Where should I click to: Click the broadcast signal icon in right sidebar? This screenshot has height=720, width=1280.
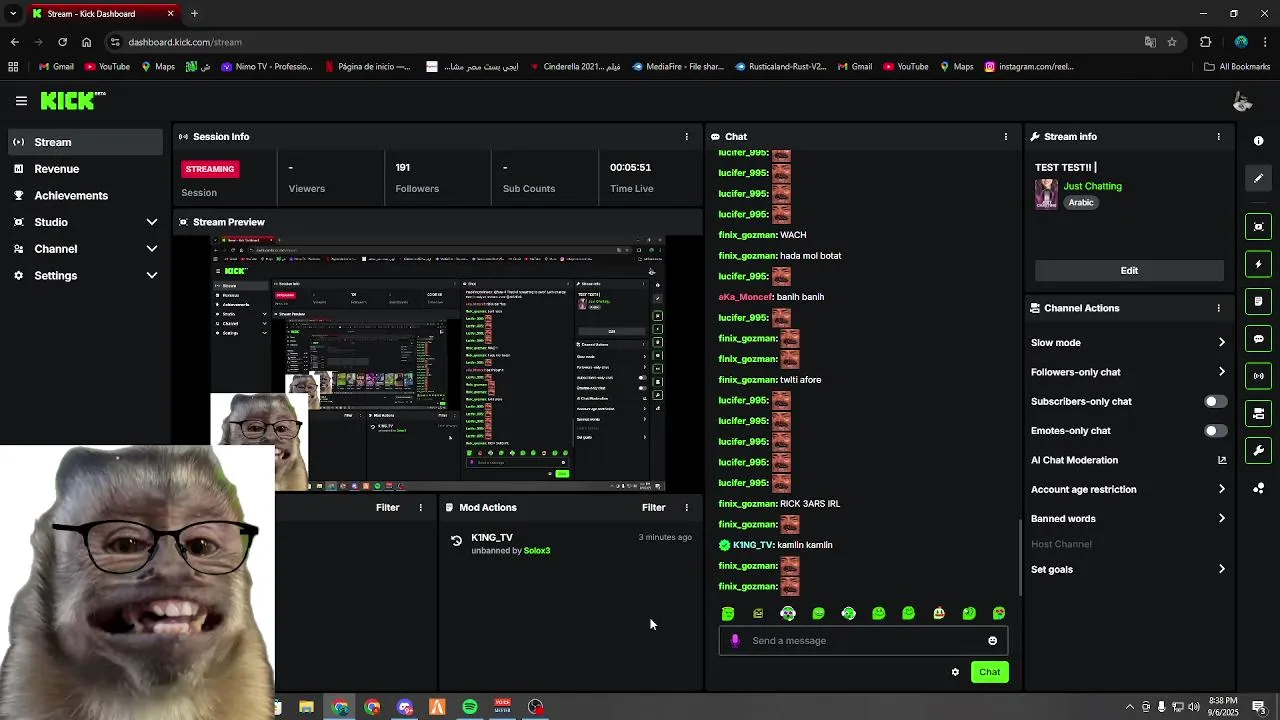(x=1258, y=376)
